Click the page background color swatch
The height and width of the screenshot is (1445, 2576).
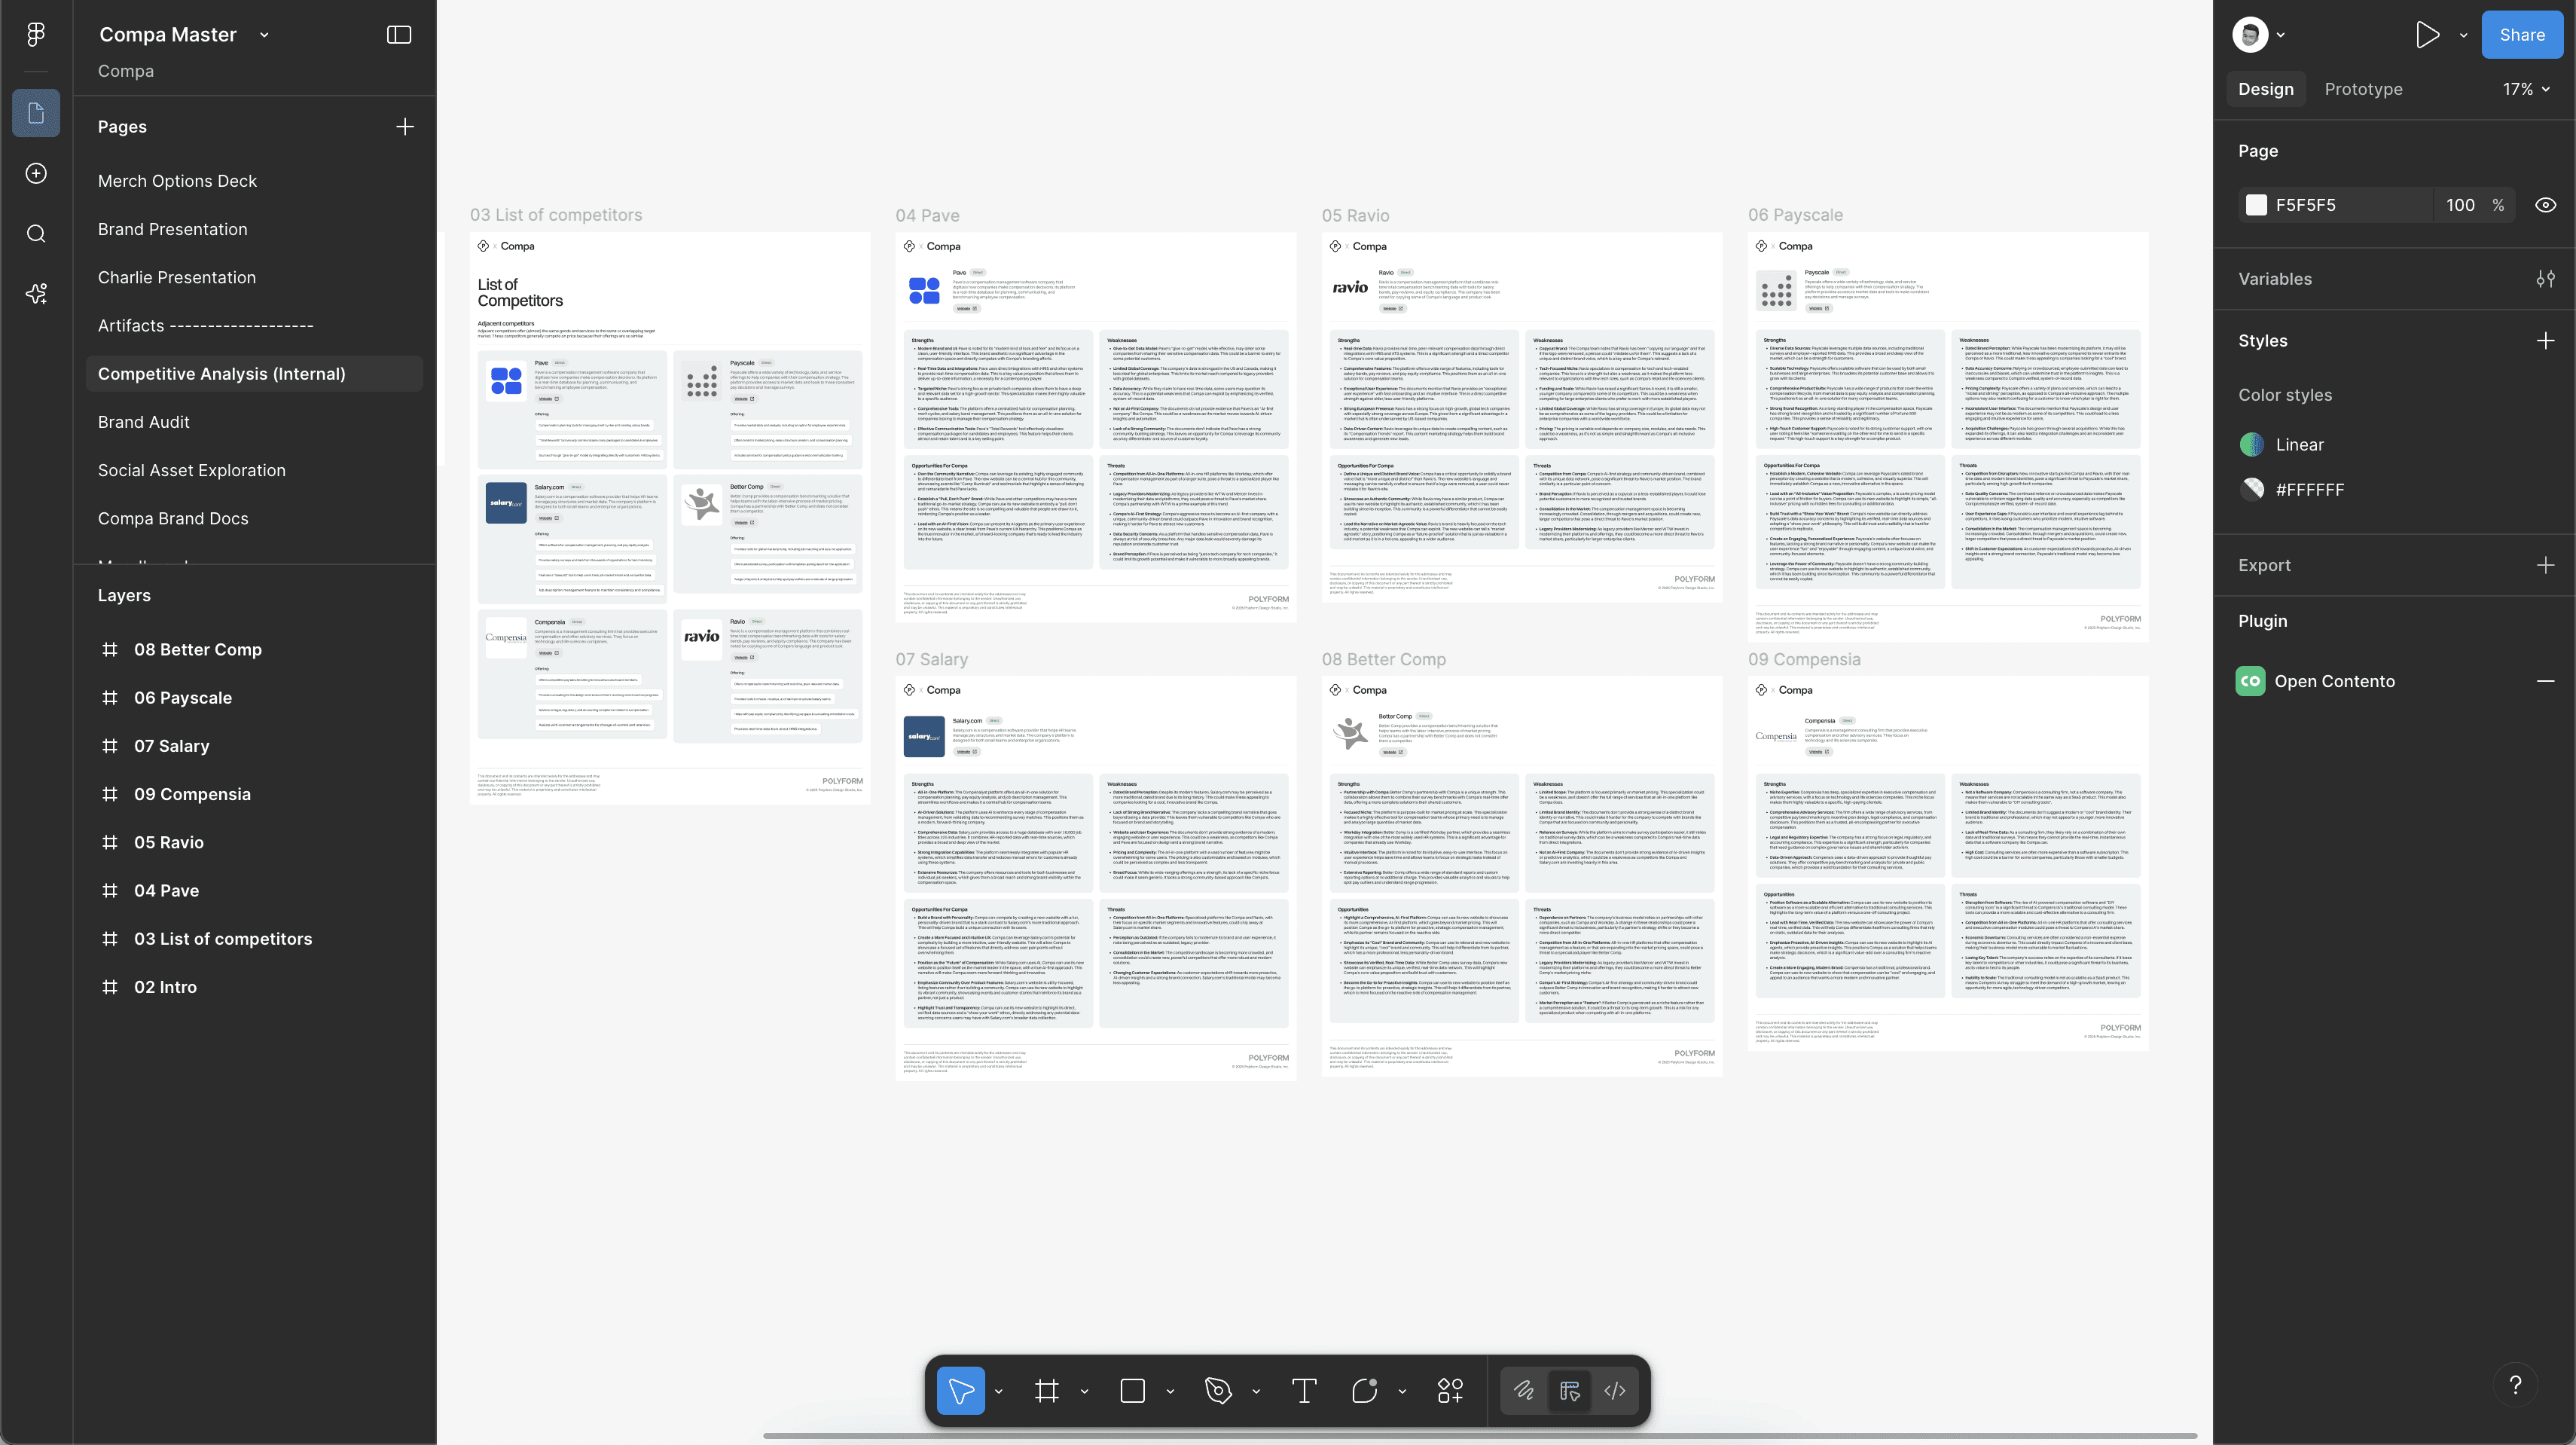2256,205
